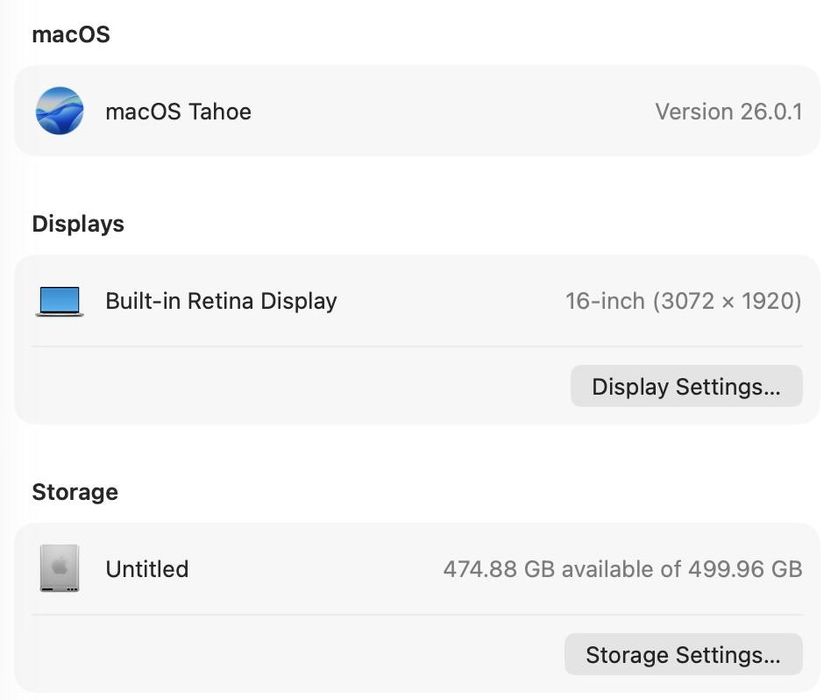Screen dimensions: 838x700
Task: Click the 474.88 GB available amount
Action: (x=499, y=569)
